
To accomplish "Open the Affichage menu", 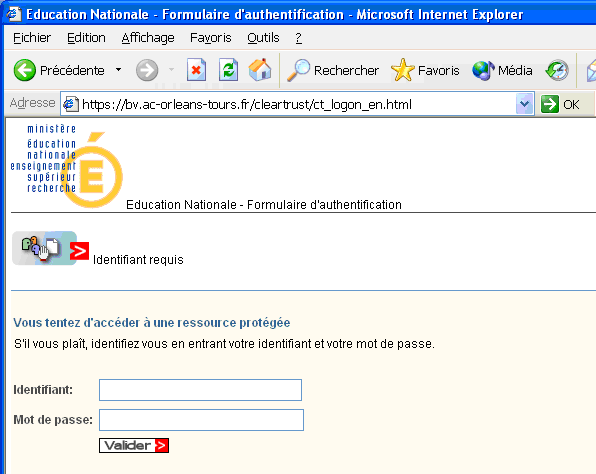I will (148, 38).
